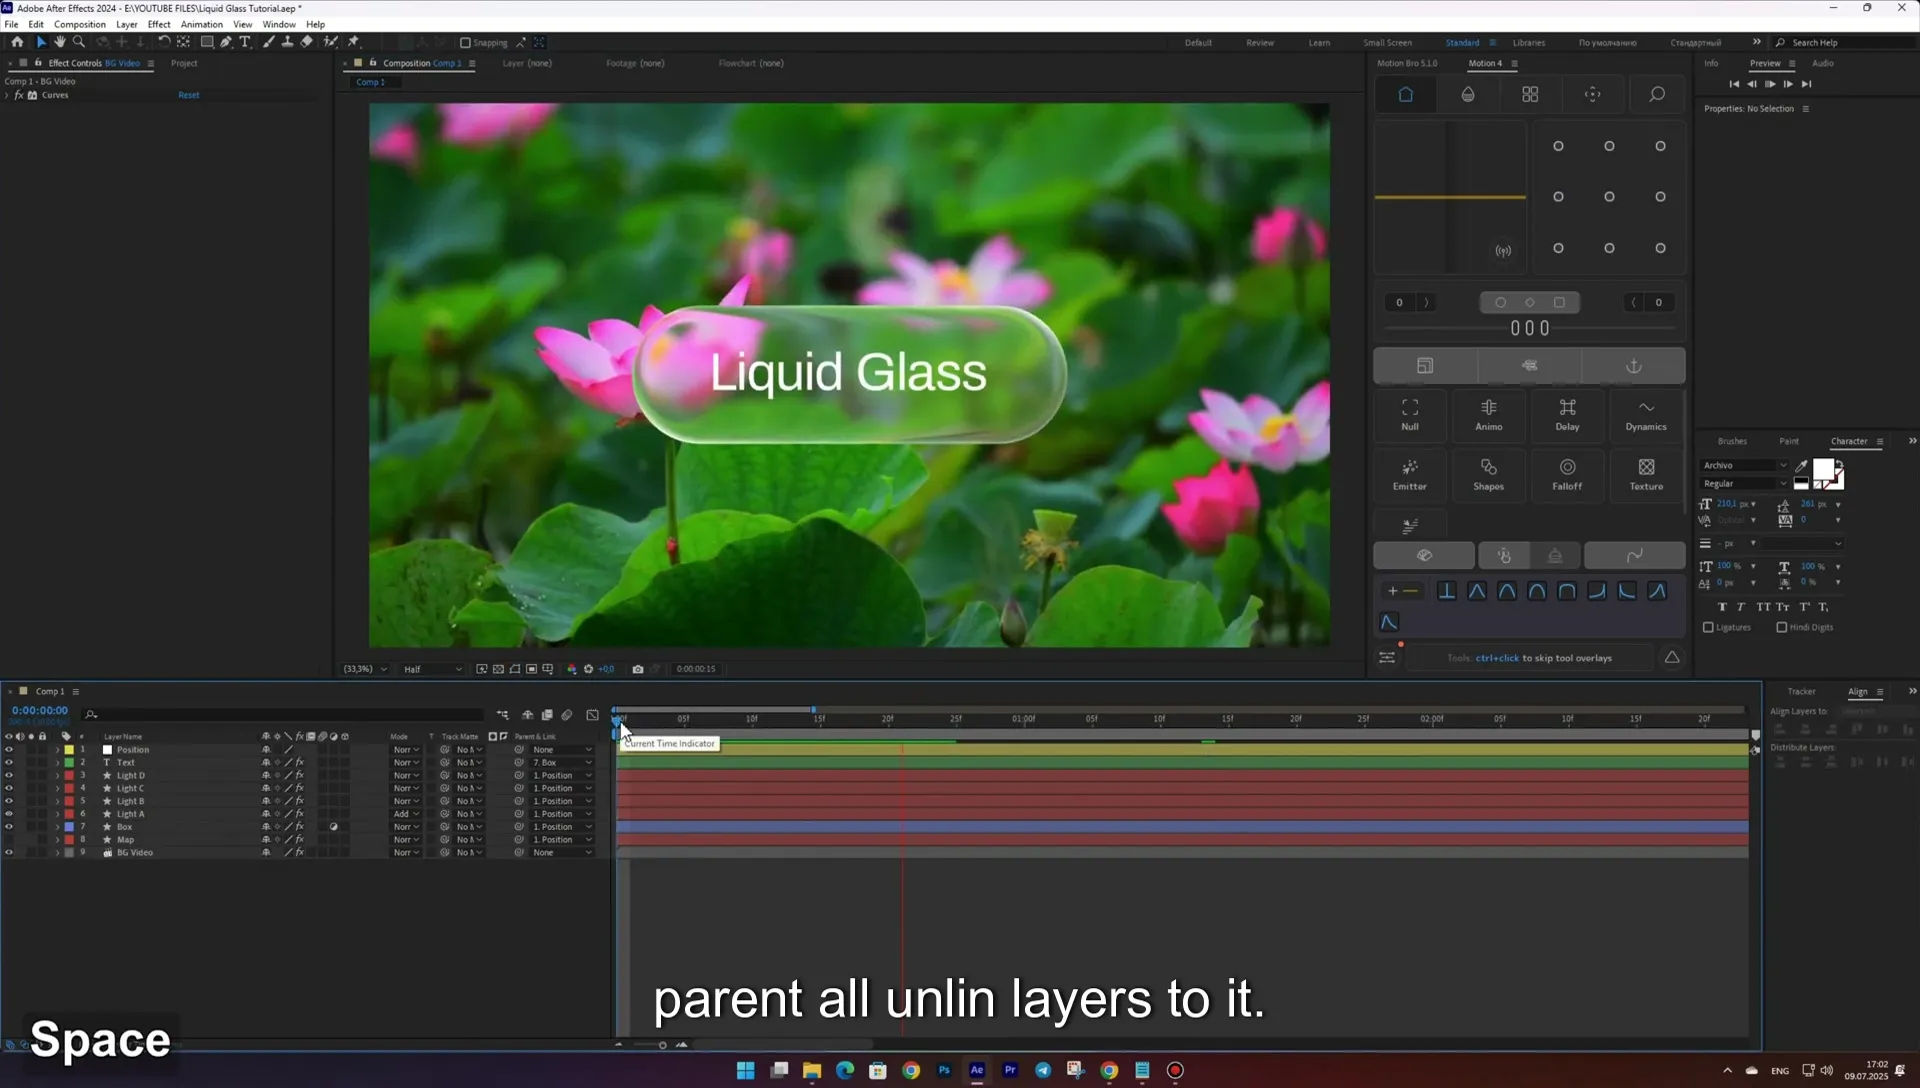Select the Pen tool in toolbar
Viewport: 1920px width, 1088px height.
tap(226, 42)
